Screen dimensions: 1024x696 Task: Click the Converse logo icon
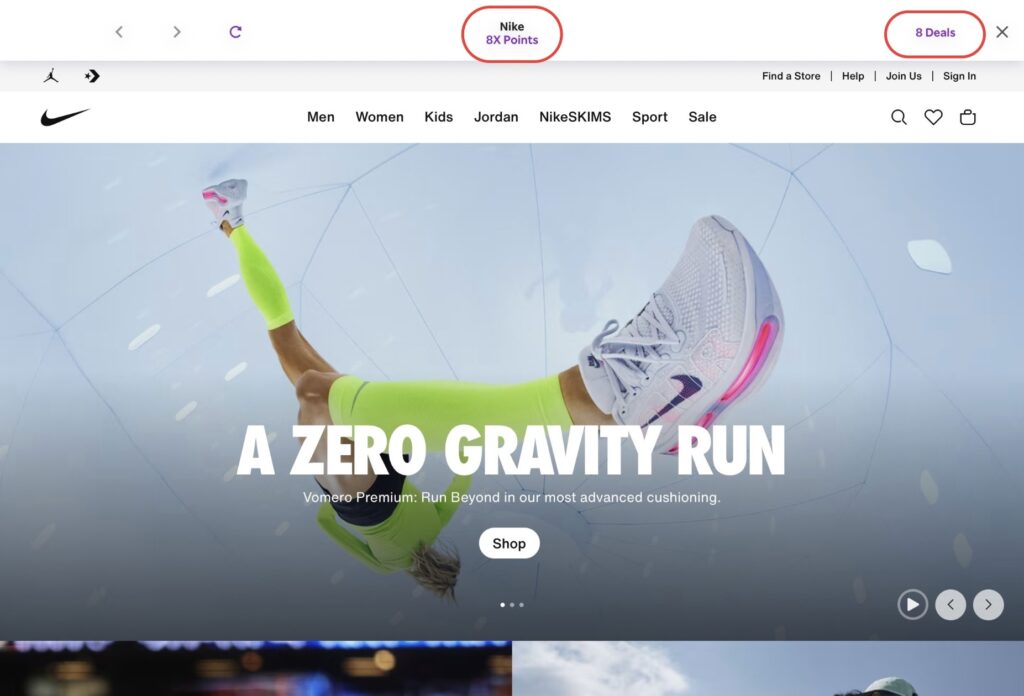point(92,76)
